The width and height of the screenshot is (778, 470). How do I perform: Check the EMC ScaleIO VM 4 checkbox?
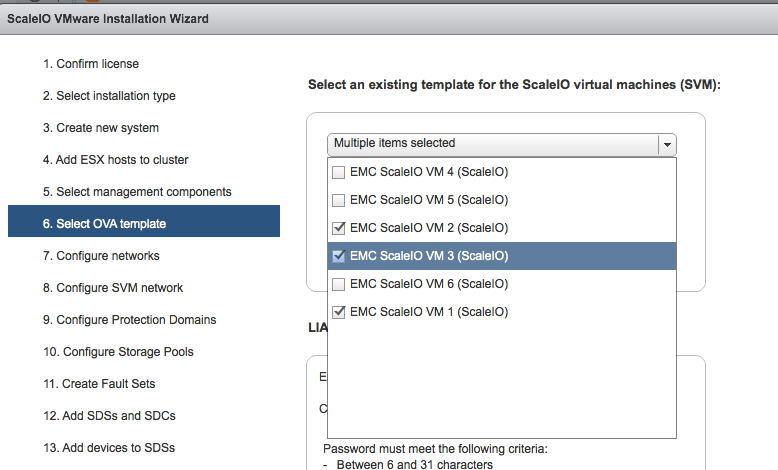[x=339, y=172]
